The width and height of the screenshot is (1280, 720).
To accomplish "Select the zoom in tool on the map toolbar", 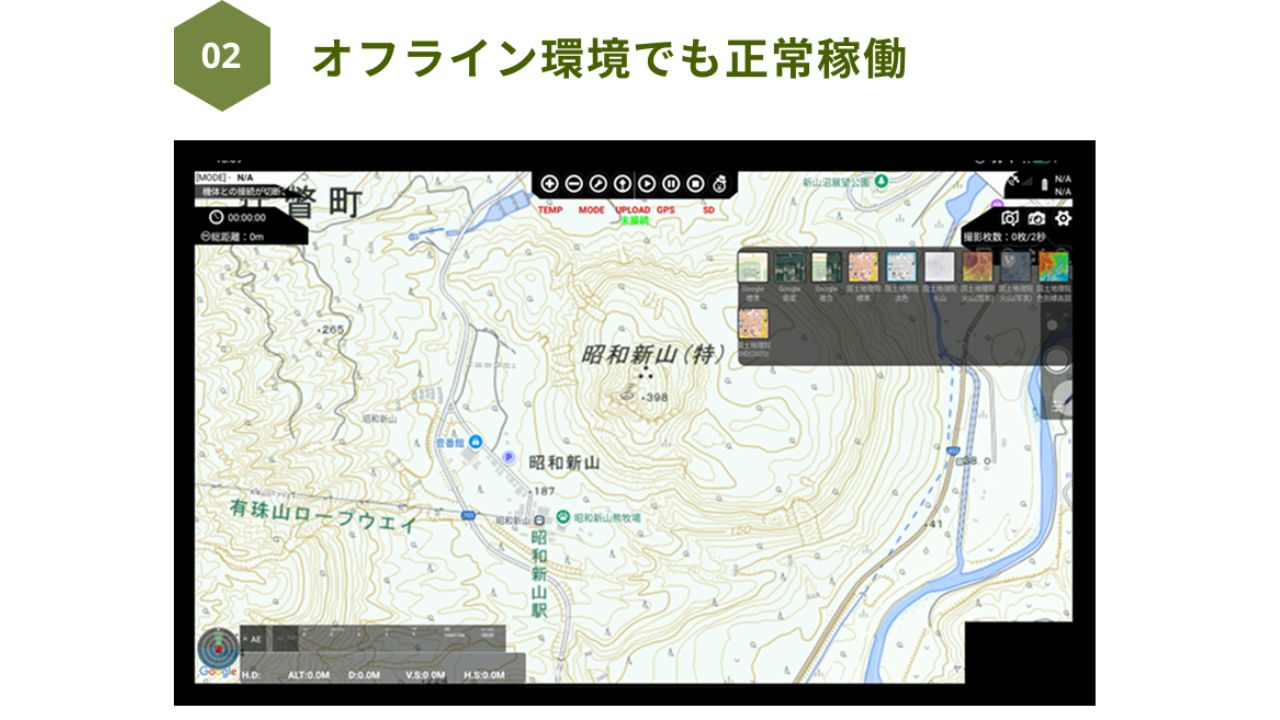I will (x=550, y=185).
